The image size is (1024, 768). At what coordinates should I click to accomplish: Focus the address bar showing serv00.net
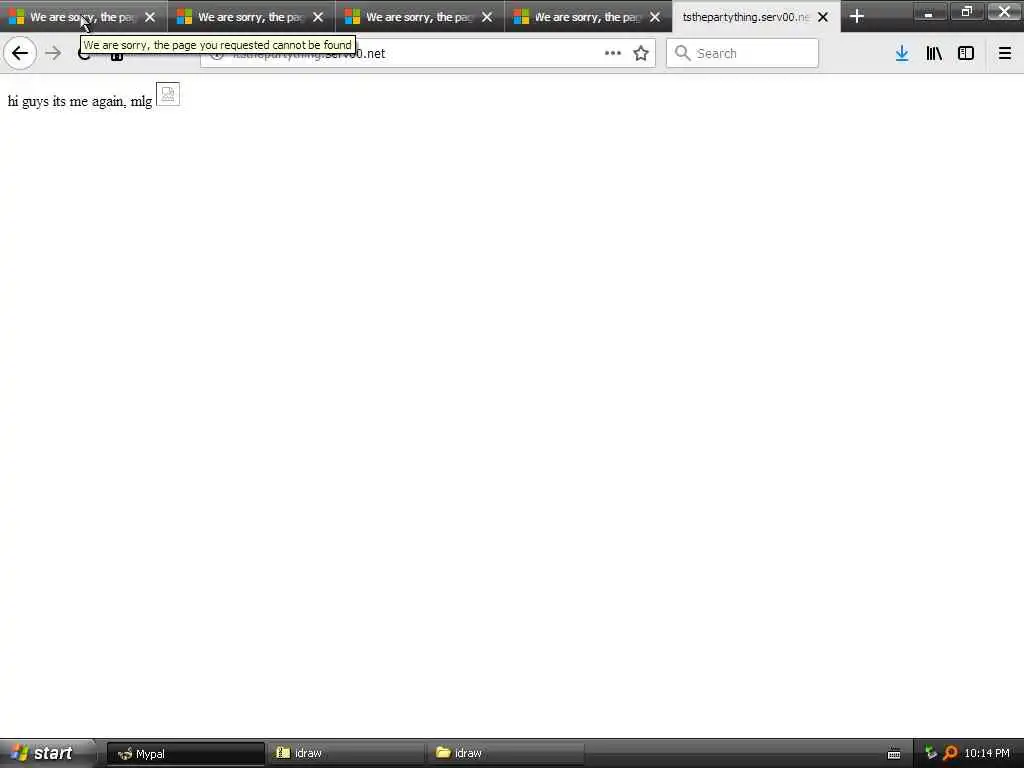tap(428, 53)
